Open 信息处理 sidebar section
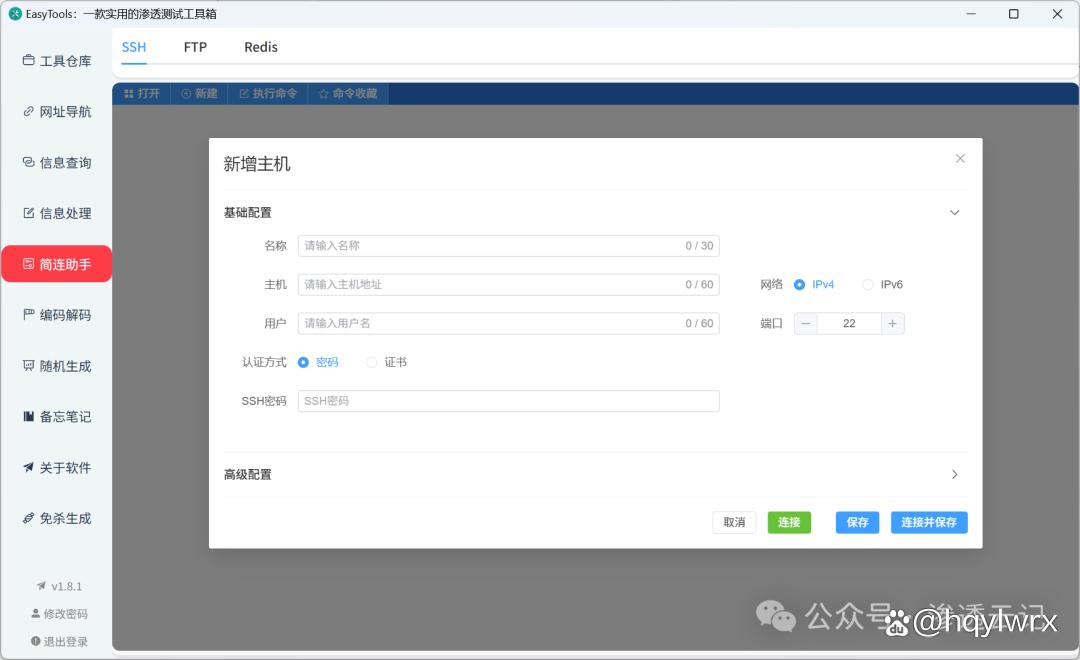The height and width of the screenshot is (660, 1080). coord(56,213)
